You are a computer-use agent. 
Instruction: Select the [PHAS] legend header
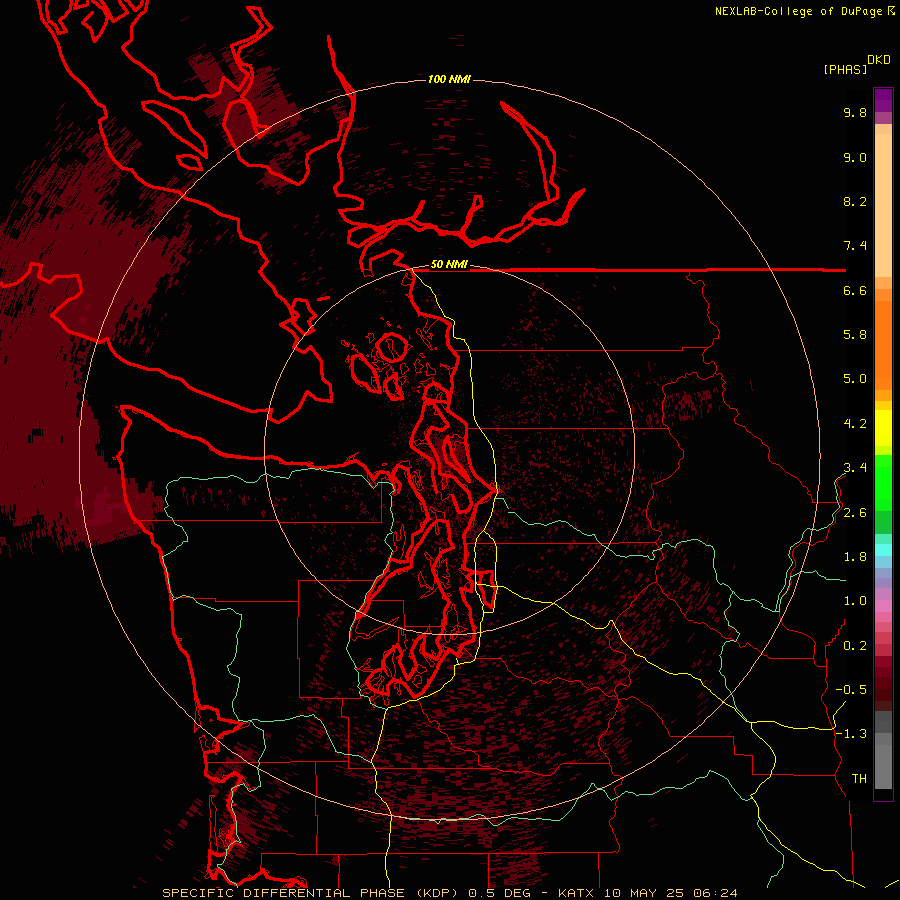[845, 70]
